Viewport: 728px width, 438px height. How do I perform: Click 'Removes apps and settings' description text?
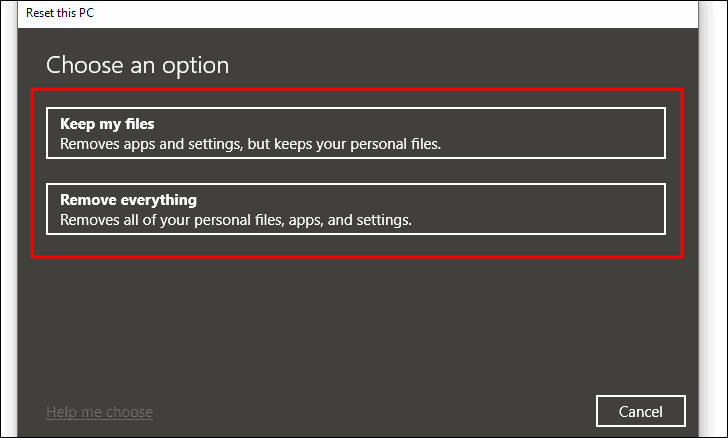(x=250, y=144)
